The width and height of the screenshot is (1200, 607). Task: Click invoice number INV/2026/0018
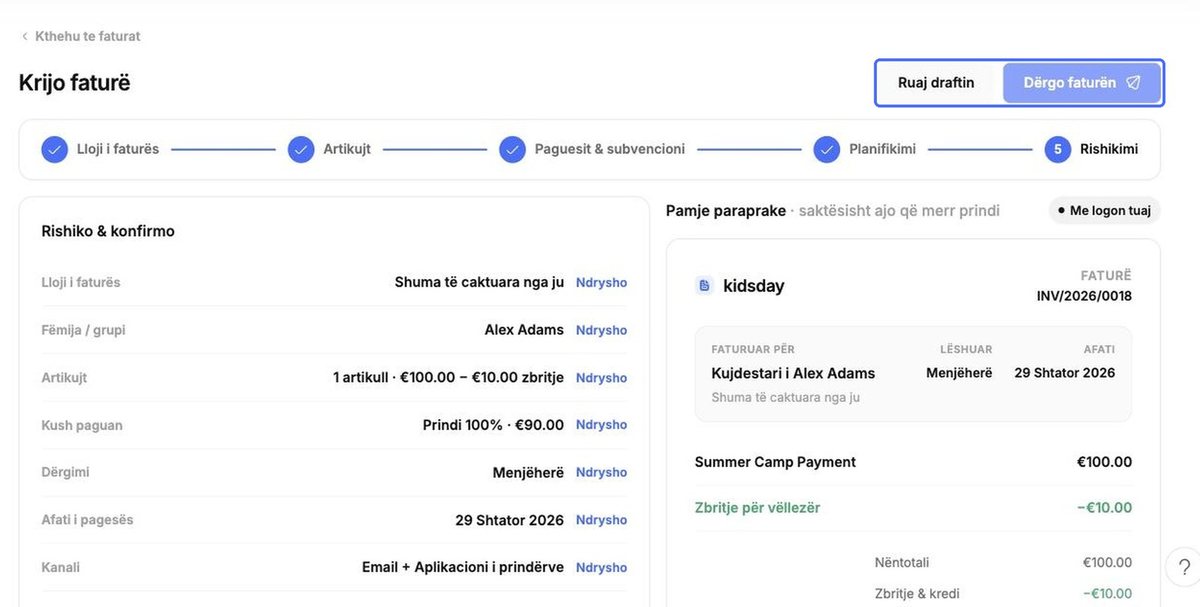click(1084, 296)
